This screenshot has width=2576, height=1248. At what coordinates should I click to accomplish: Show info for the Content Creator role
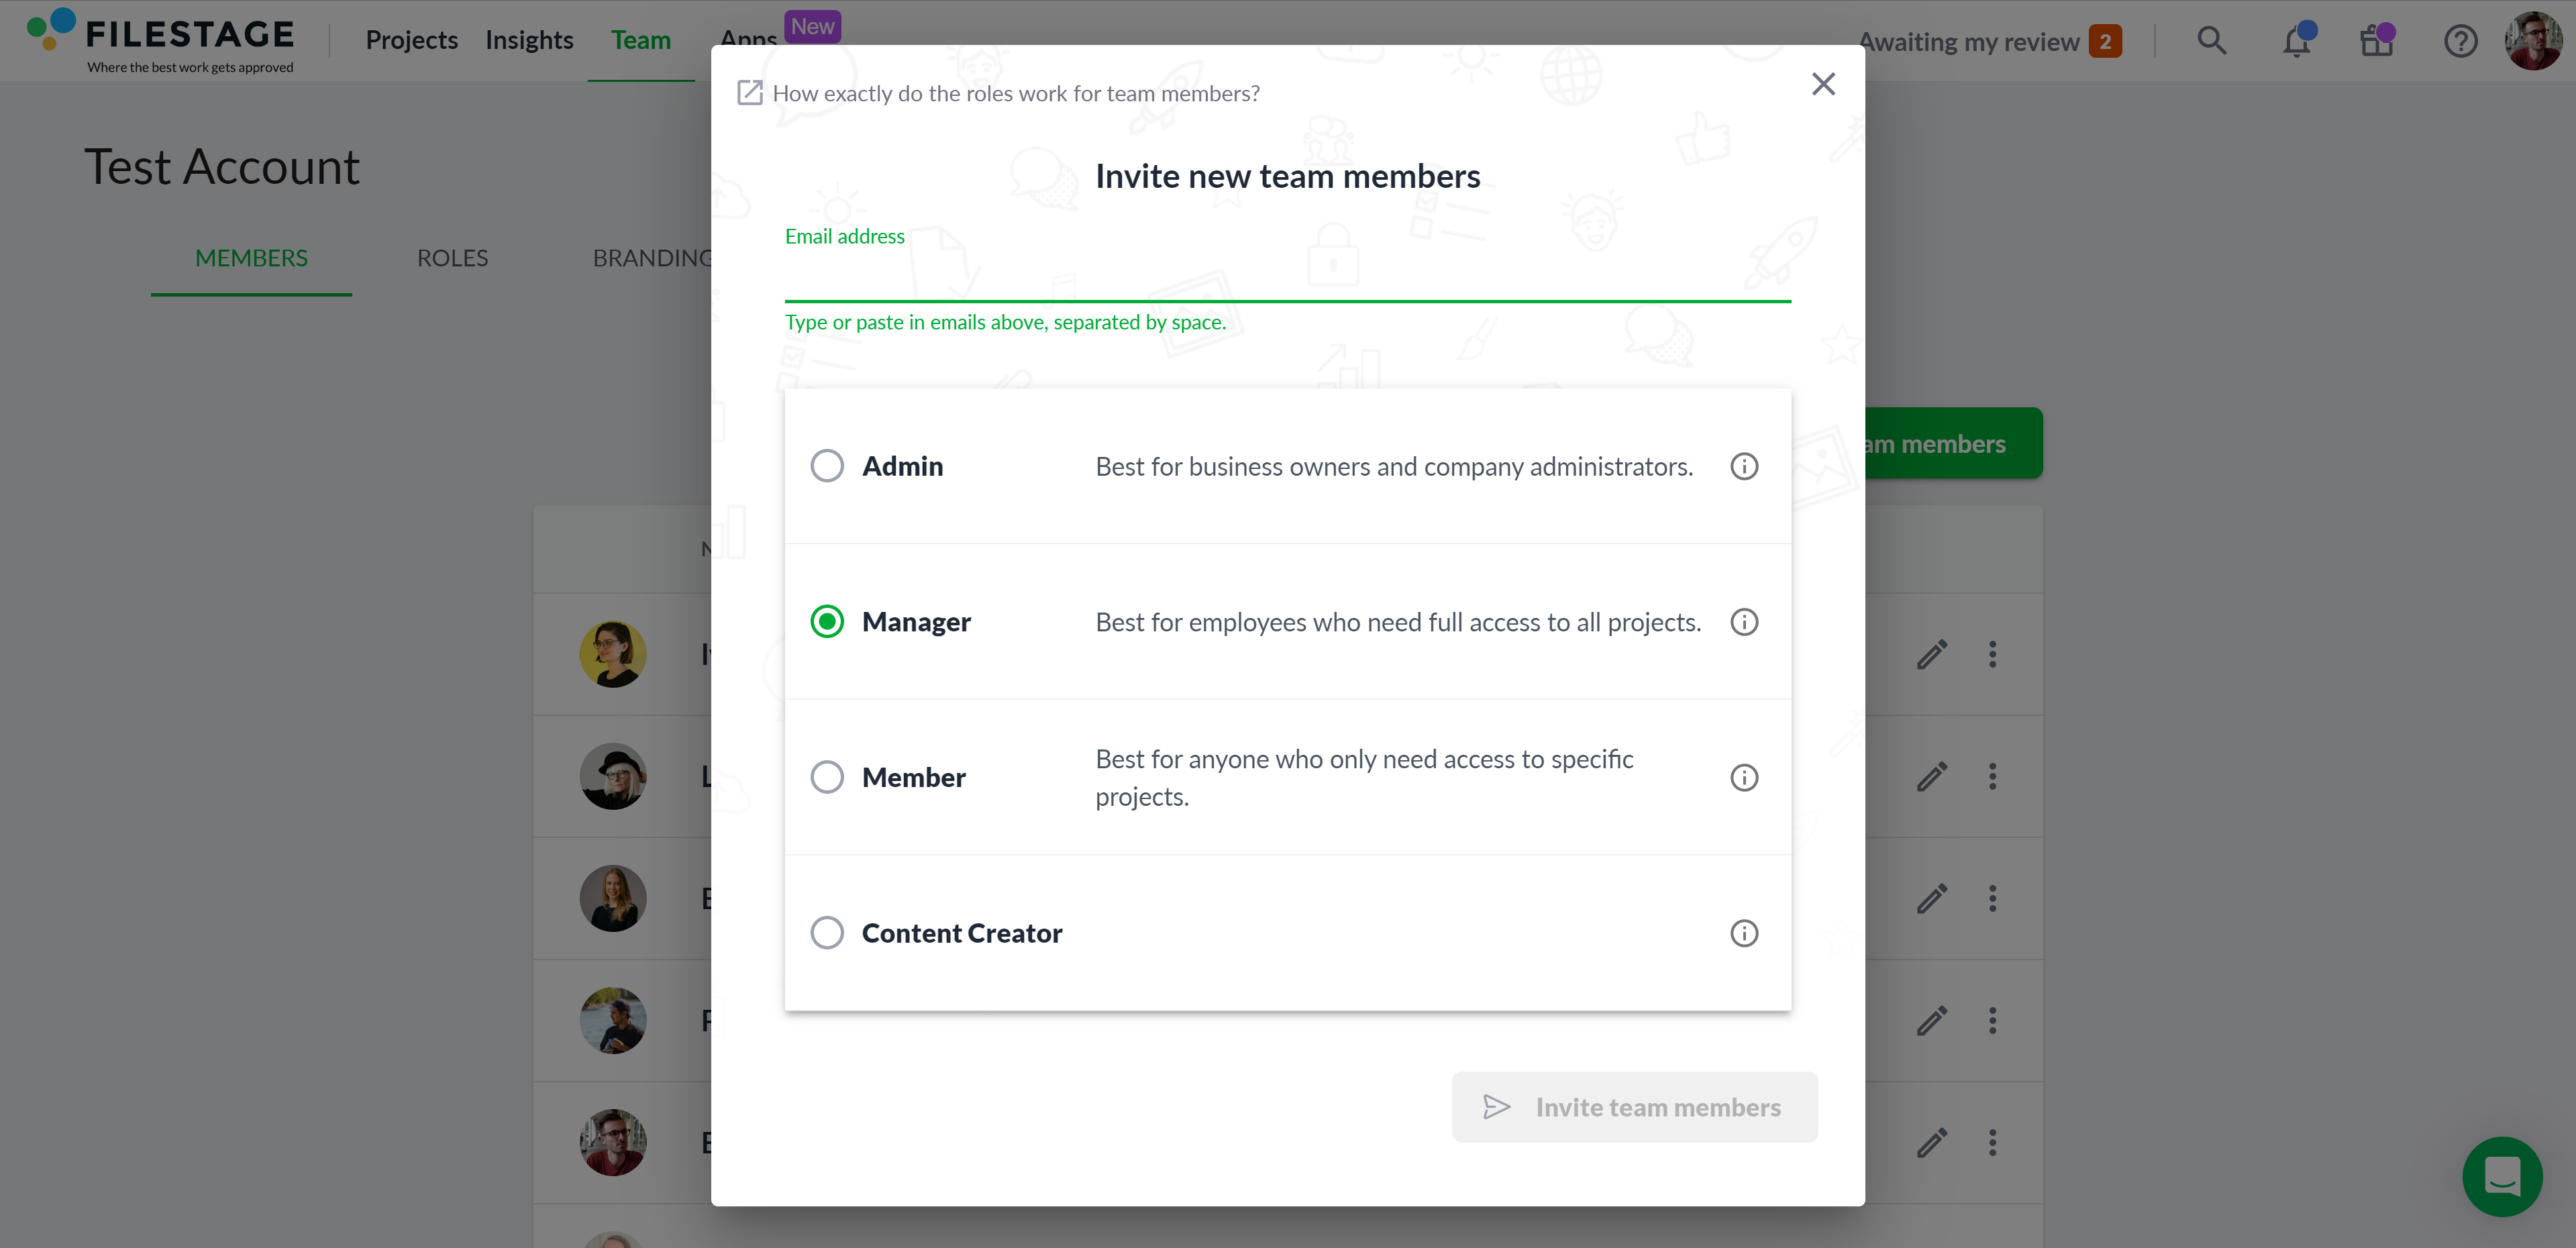coord(1744,933)
